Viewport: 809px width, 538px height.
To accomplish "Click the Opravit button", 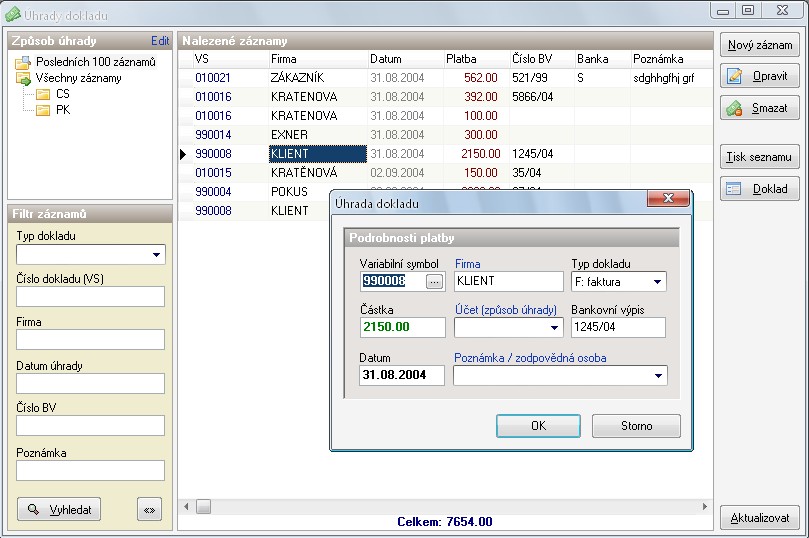I will point(759,76).
